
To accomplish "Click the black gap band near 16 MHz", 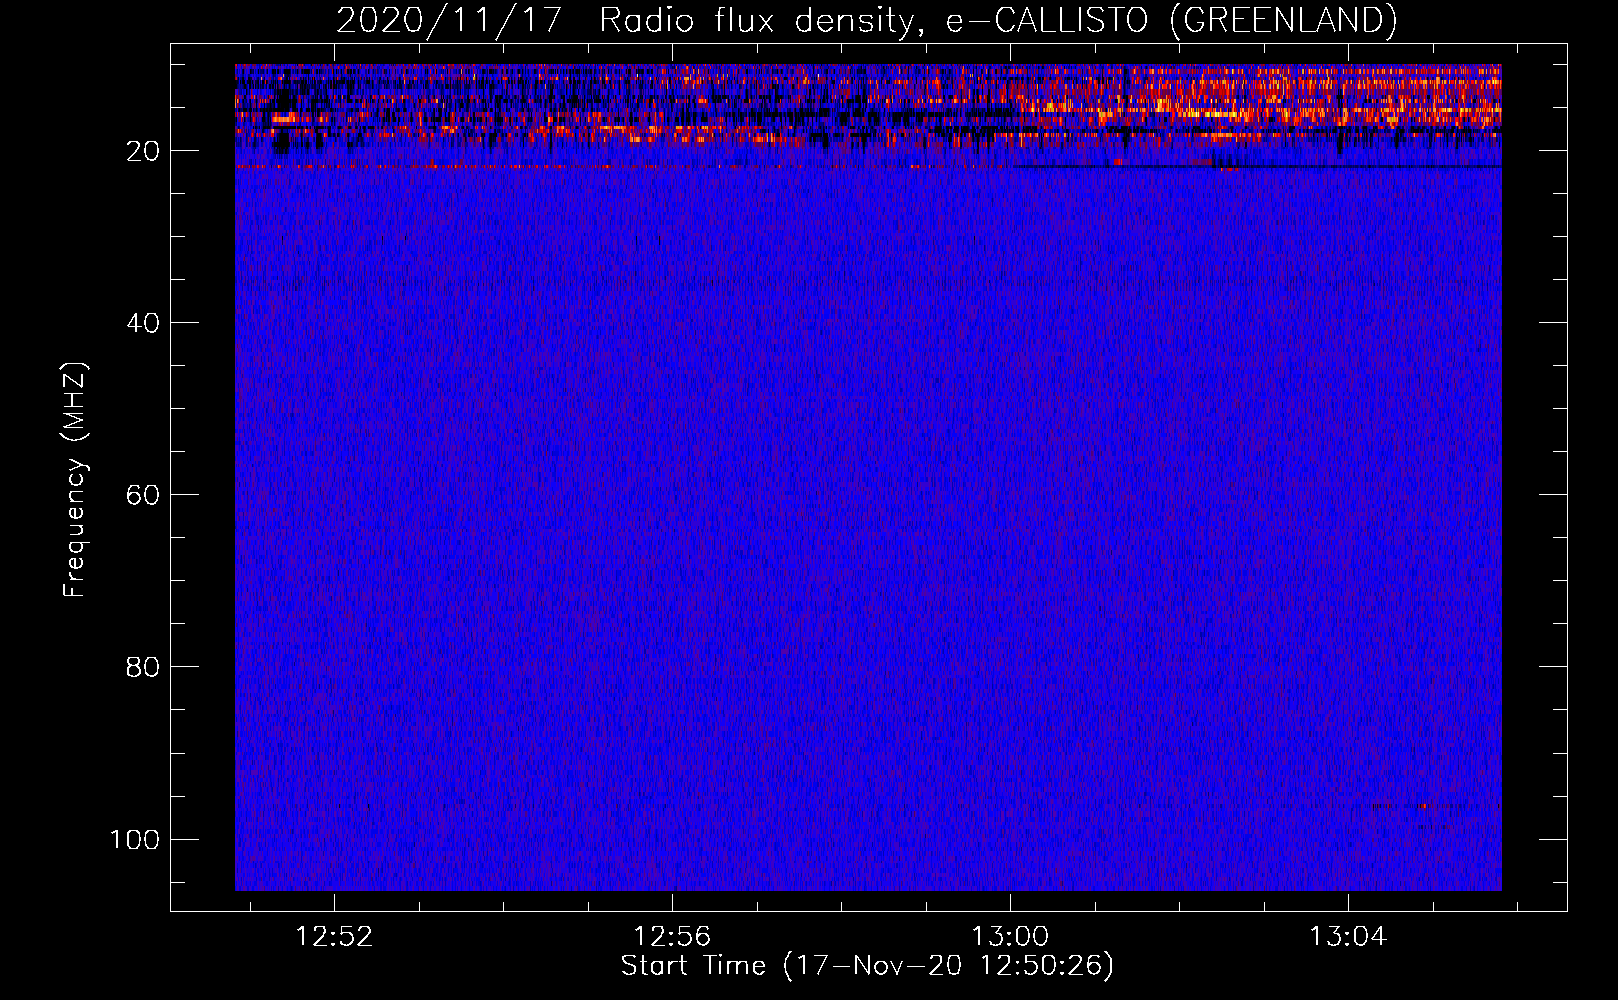I will pyautogui.click(x=868, y=117).
